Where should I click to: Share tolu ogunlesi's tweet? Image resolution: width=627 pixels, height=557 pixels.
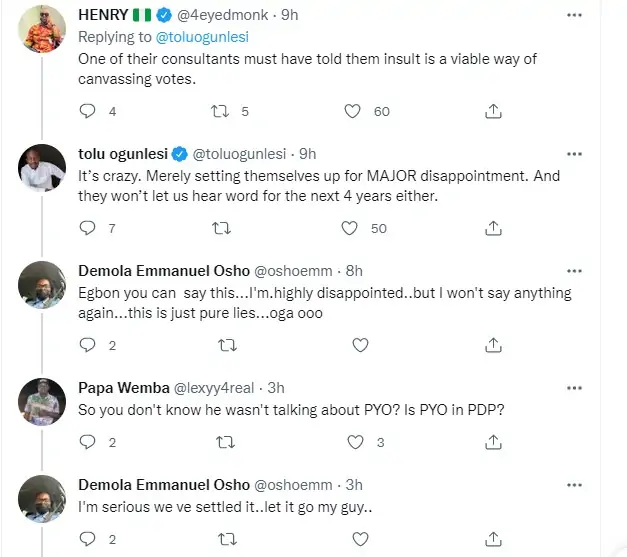[492, 229]
